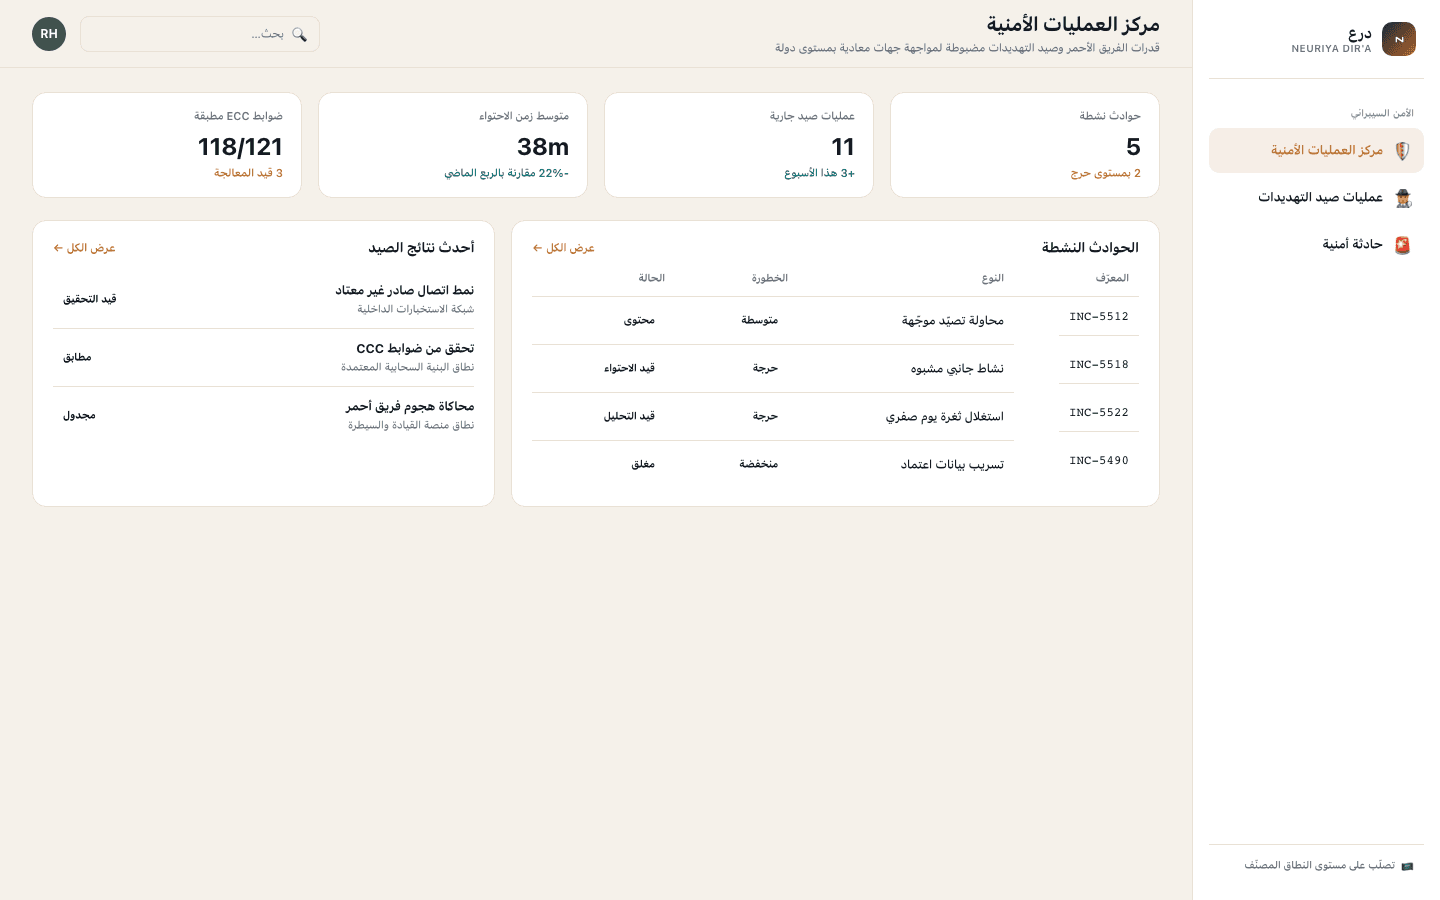Click the magnifier icon in the search box
Image resolution: width=1440 pixels, height=900 pixels.
[299, 34]
